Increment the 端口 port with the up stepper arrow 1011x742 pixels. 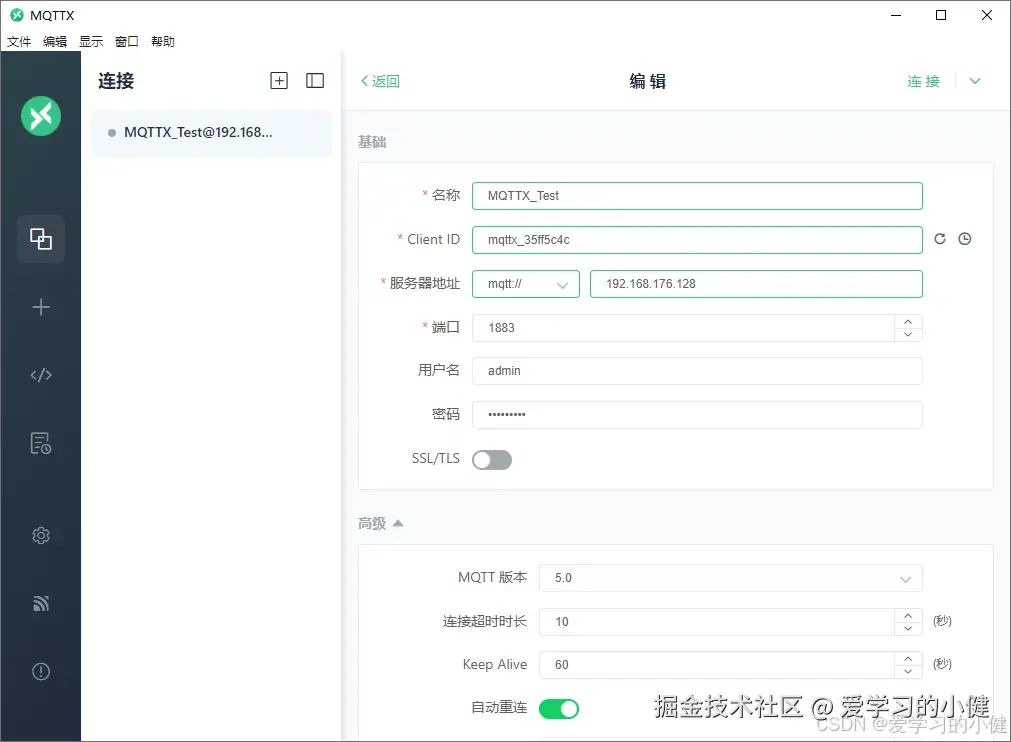[x=908, y=322]
